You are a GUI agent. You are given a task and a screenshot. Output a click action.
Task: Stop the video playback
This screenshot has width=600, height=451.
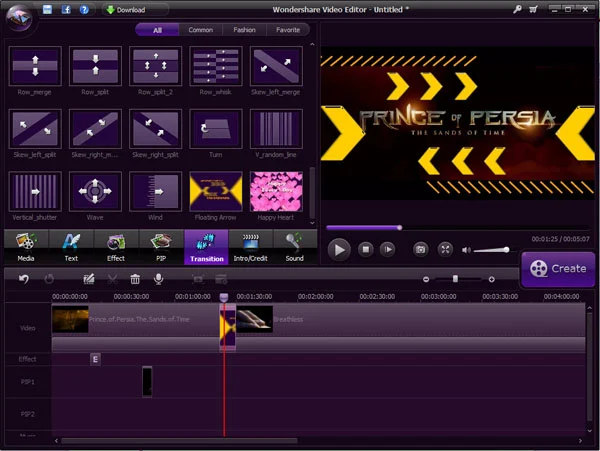[366, 249]
